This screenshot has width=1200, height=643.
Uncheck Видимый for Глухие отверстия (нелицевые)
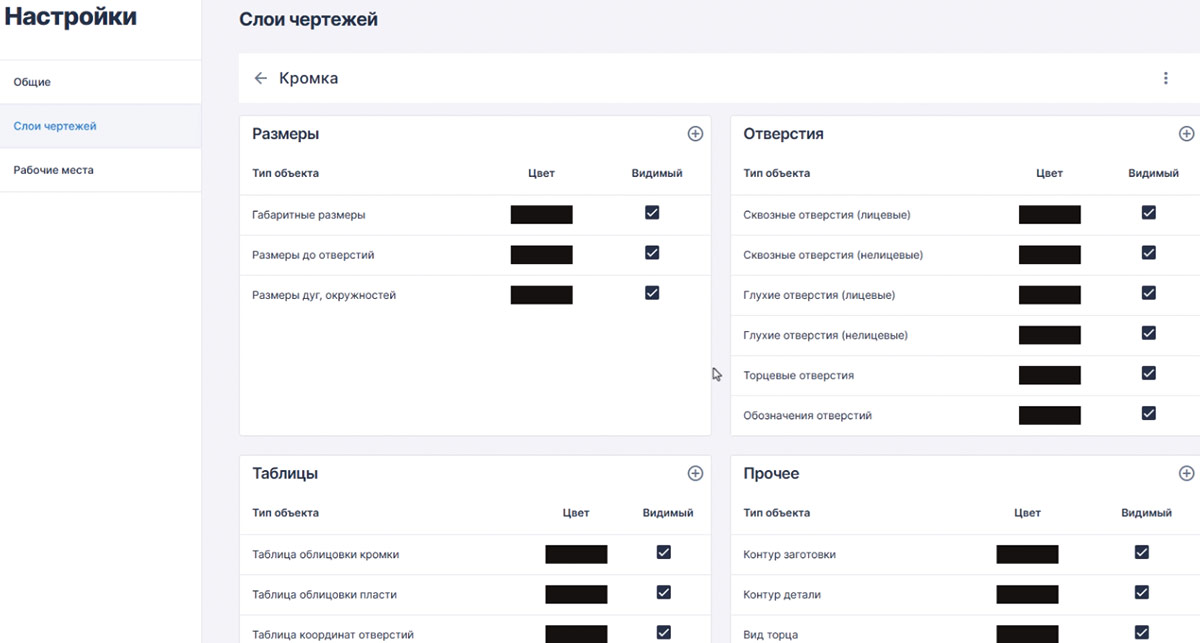(1149, 333)
